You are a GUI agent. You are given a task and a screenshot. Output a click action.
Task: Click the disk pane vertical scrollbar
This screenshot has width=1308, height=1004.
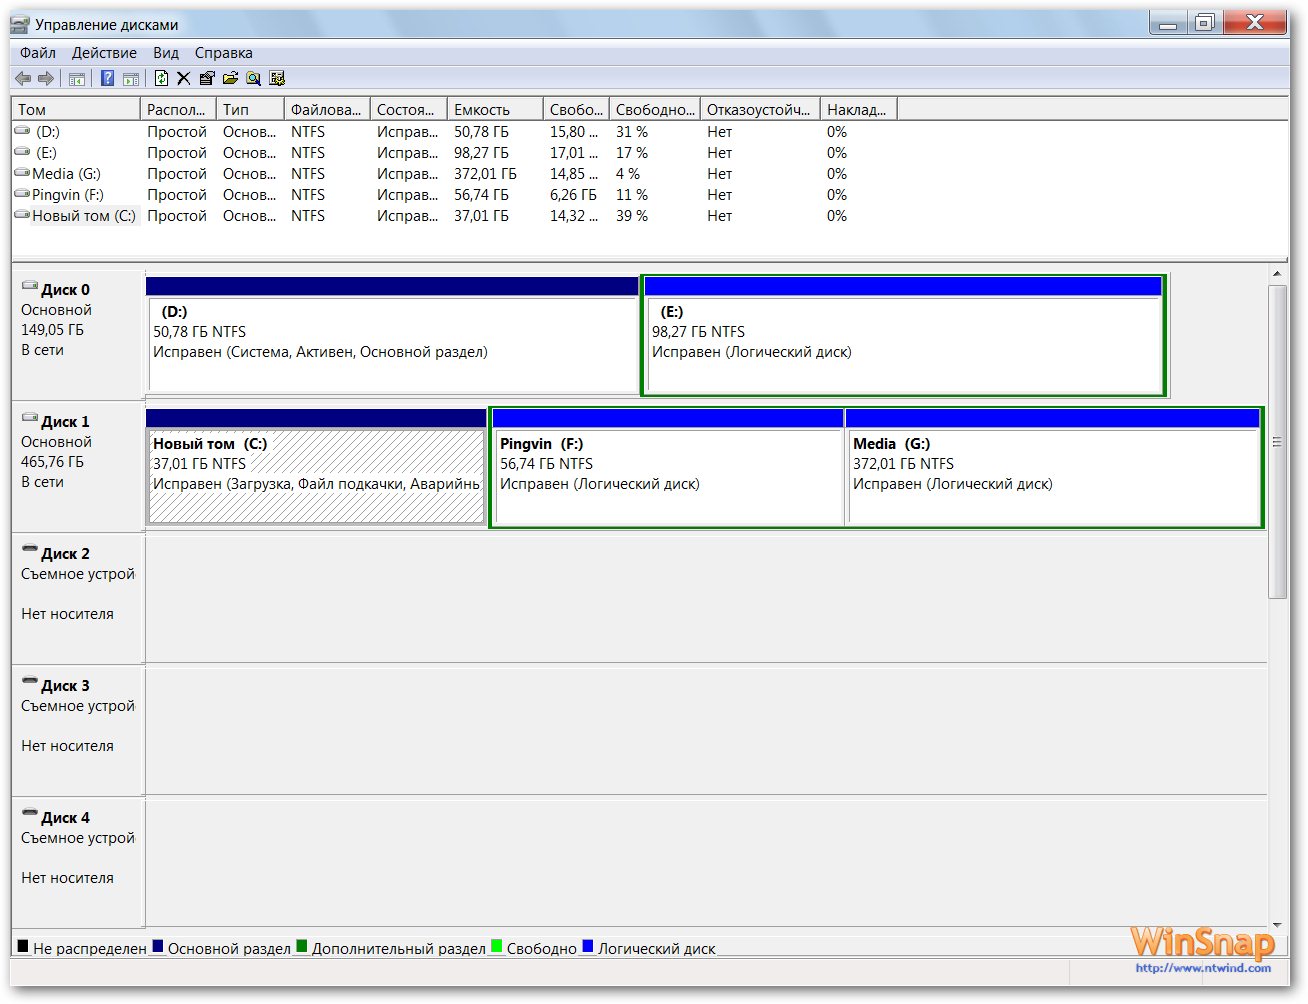[1277, 440]
